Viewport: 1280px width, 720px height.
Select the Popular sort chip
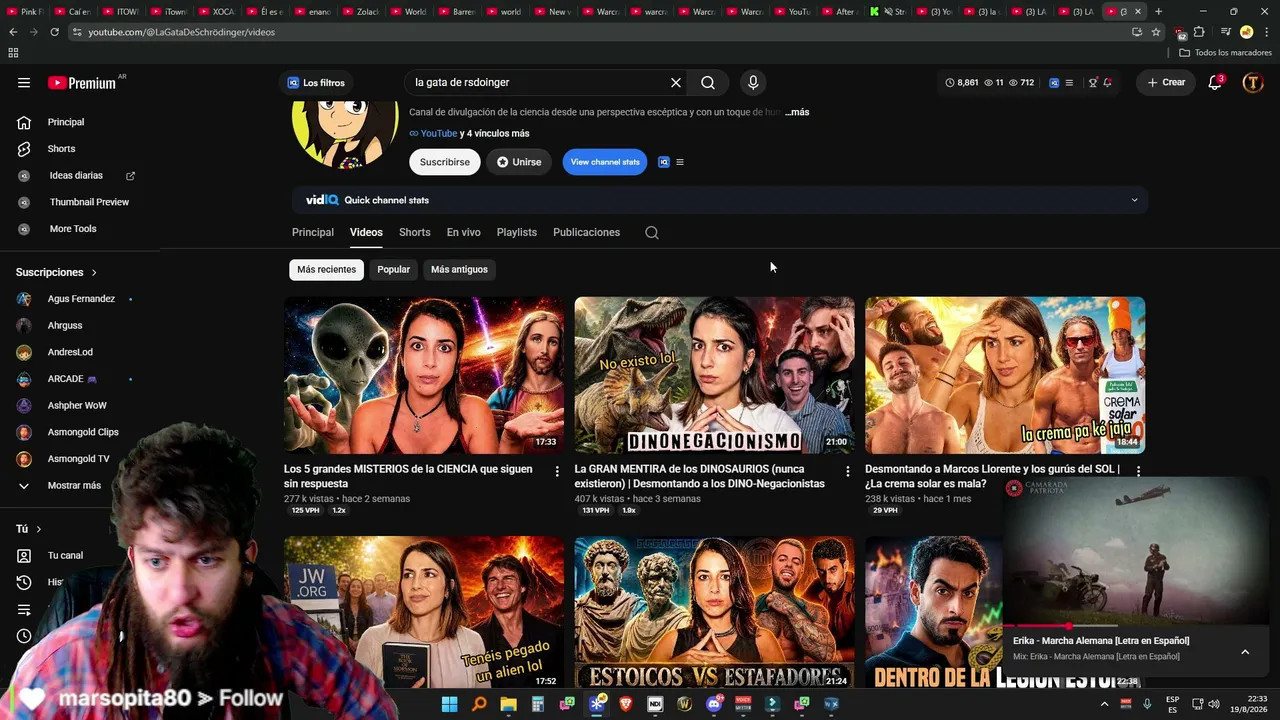click(393, 270)
